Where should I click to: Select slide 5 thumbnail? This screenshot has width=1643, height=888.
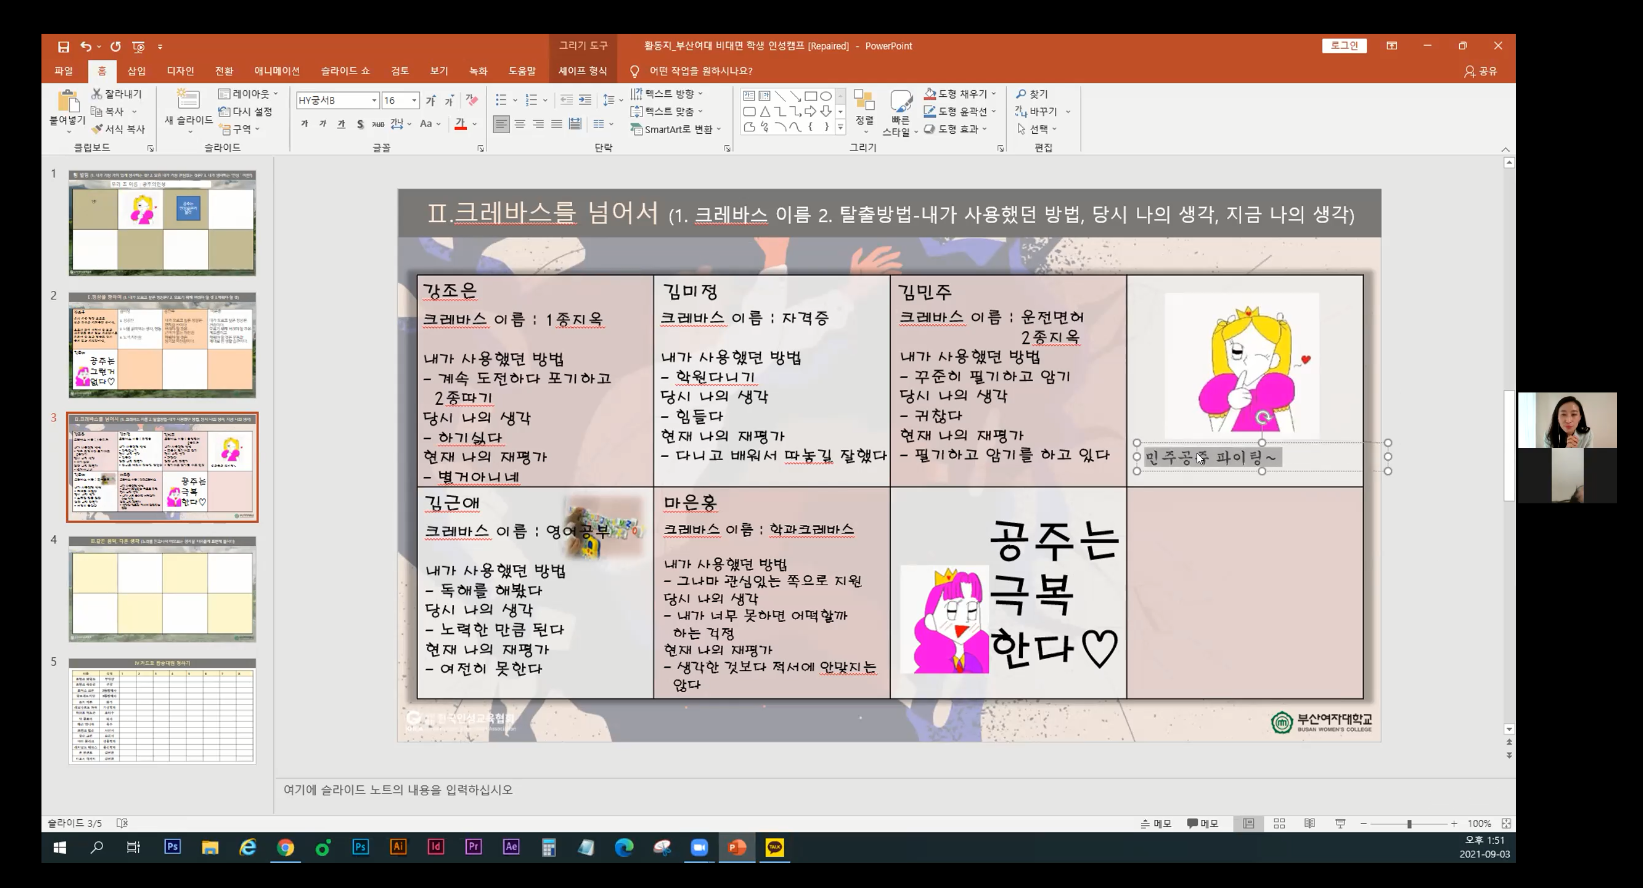point(162,711)
